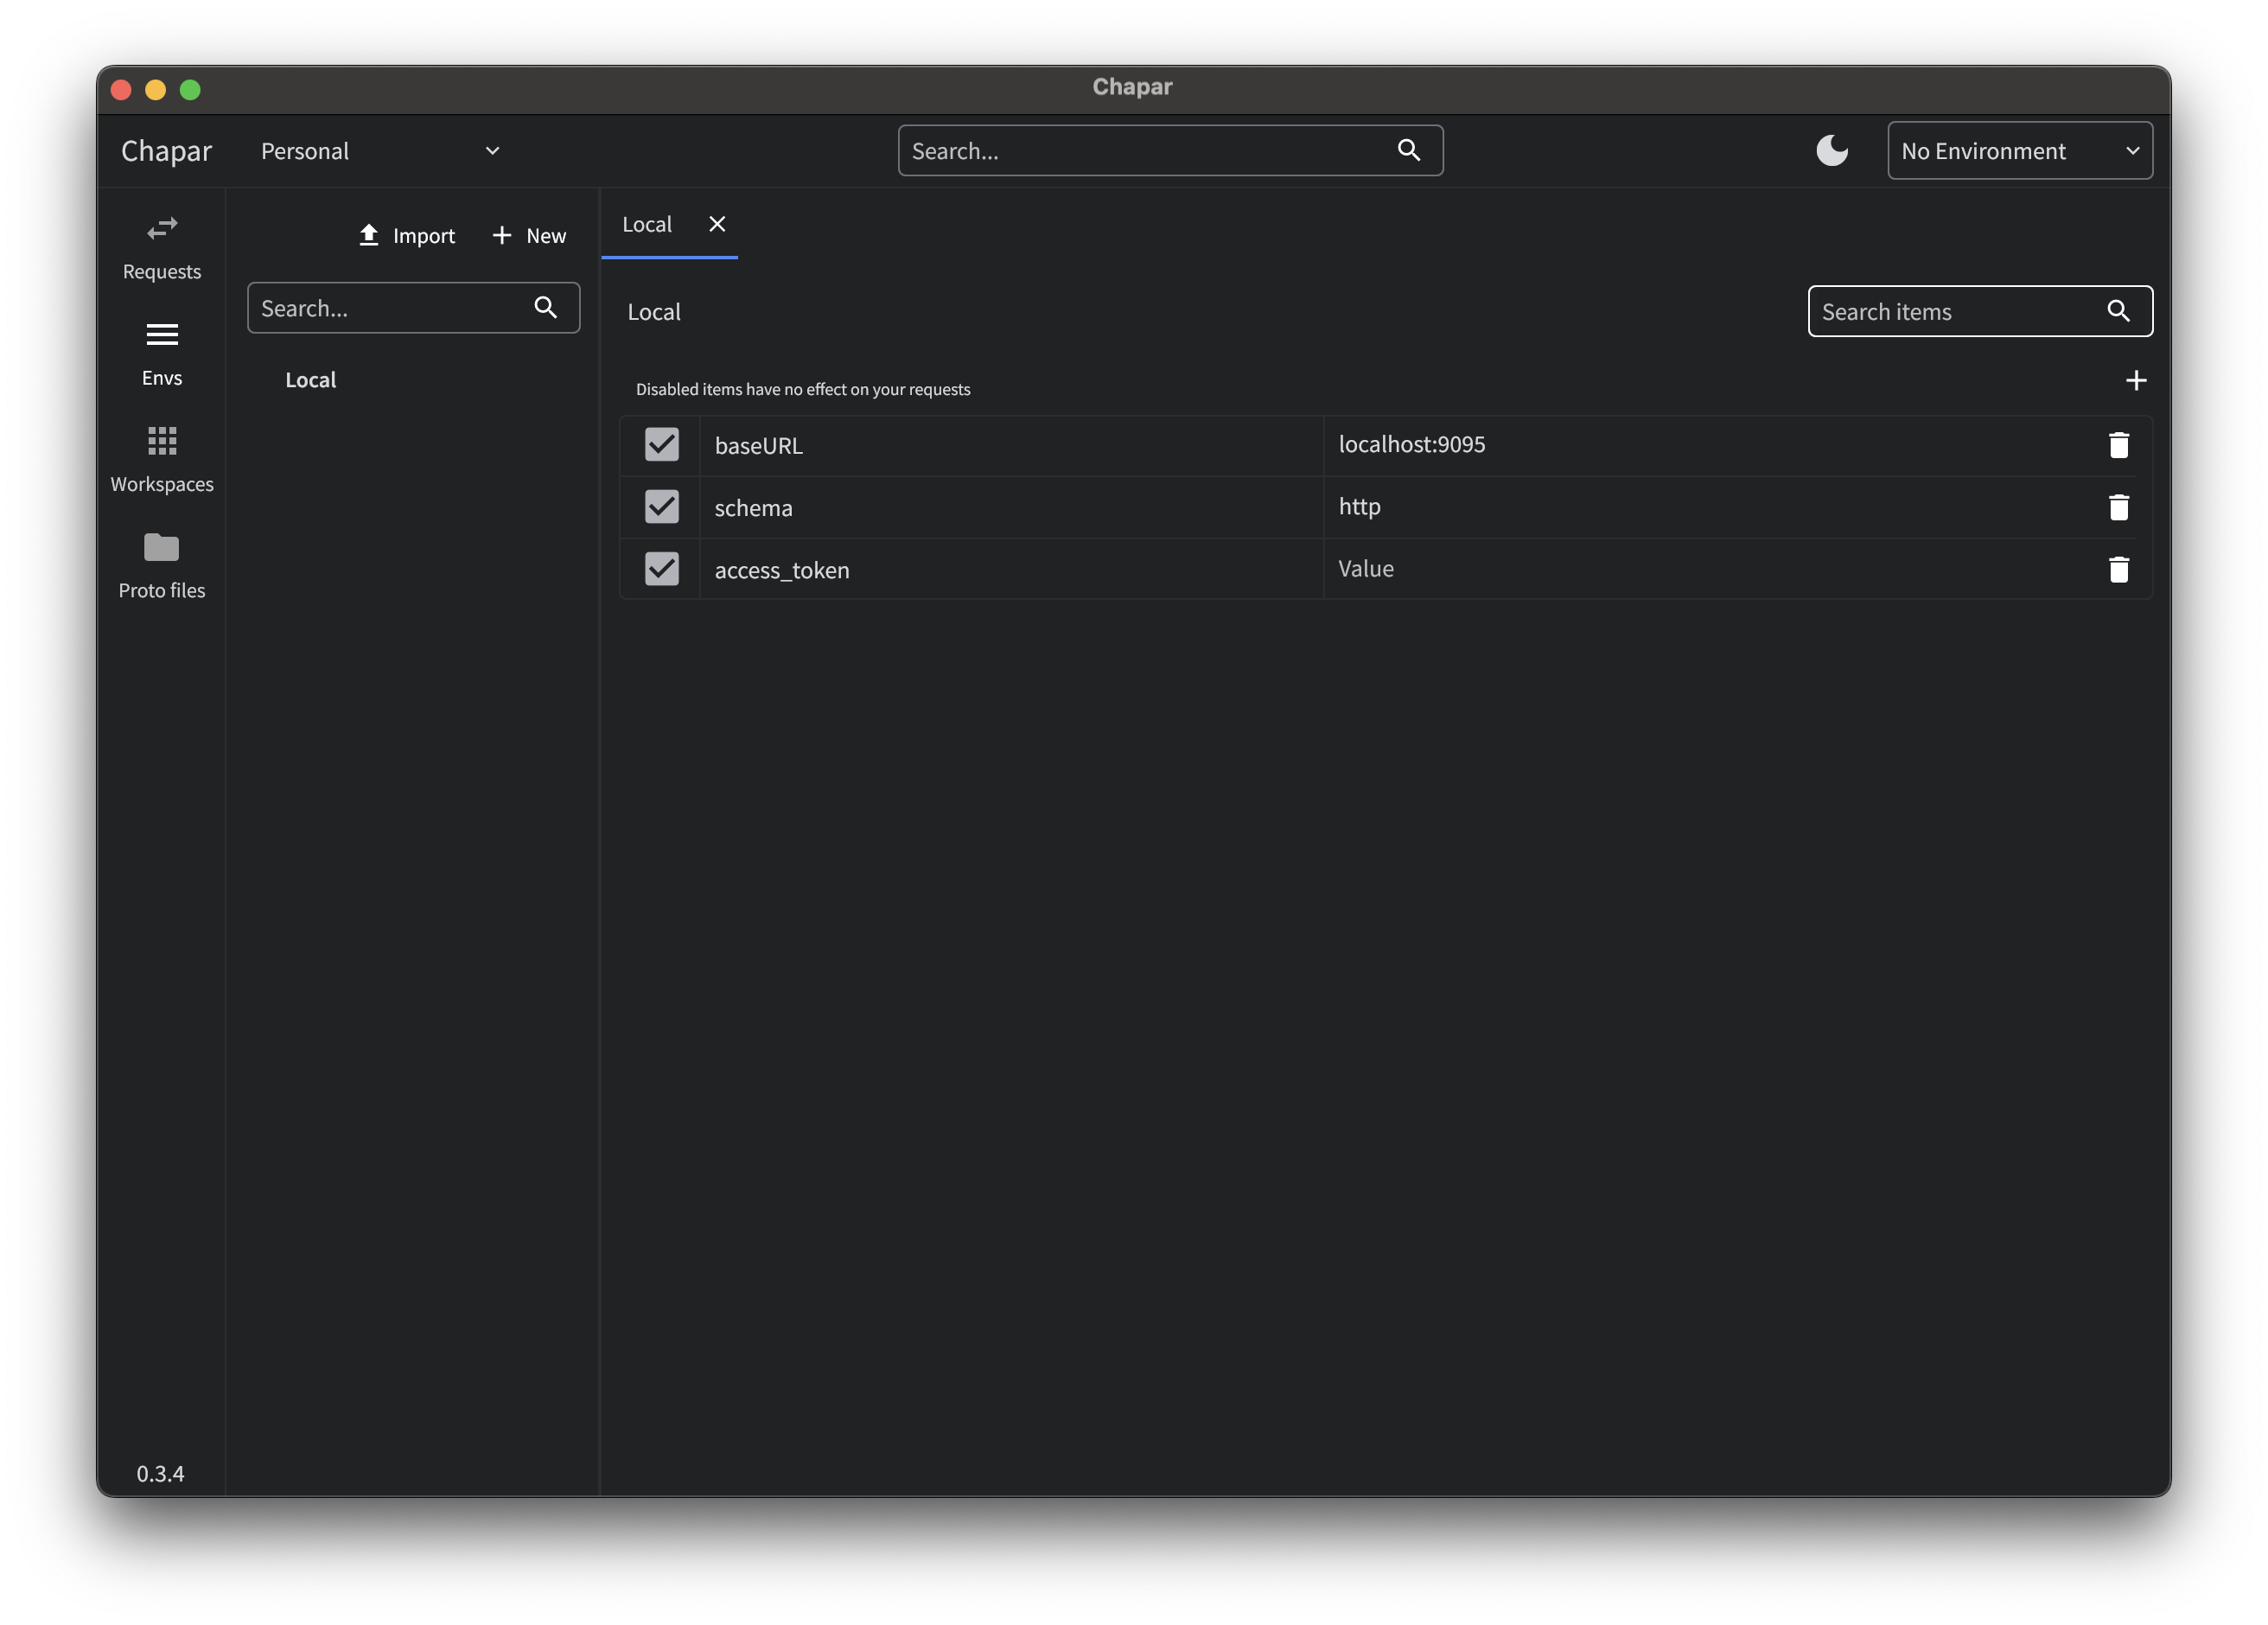Edit the baseURL key name

tap(1010, 445)
